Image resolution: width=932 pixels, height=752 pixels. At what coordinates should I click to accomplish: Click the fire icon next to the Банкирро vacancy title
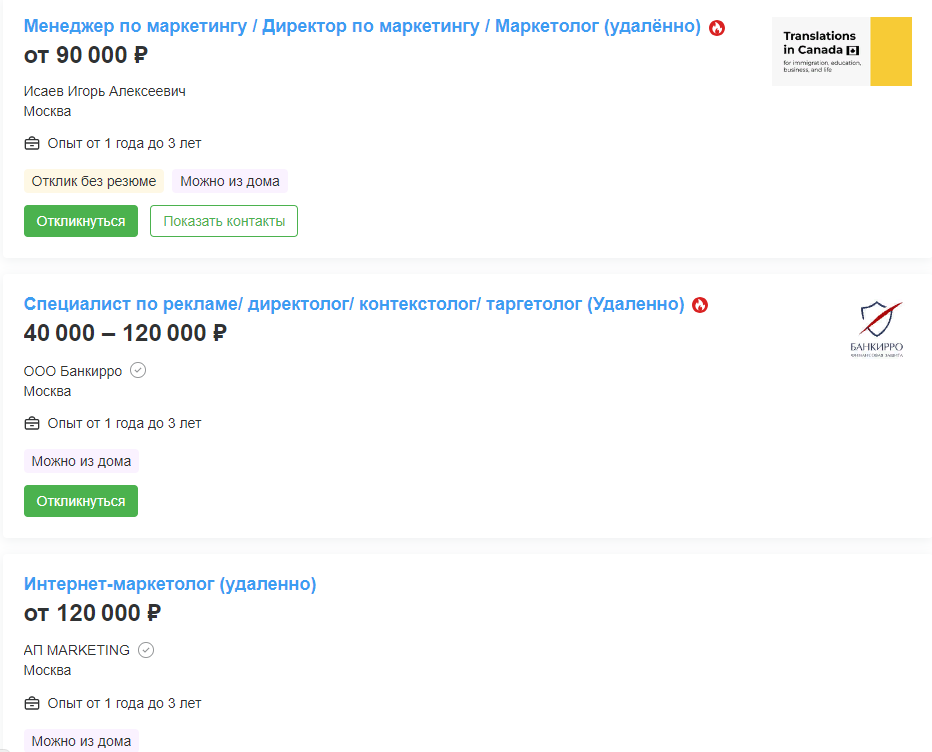[700, 305]
